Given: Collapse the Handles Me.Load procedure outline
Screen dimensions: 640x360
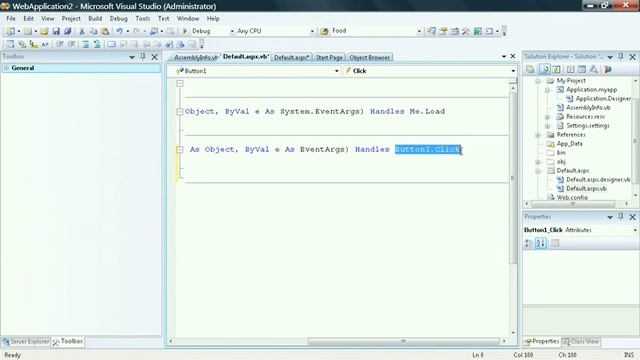Looking at the screenshot, I should [180, 111].
